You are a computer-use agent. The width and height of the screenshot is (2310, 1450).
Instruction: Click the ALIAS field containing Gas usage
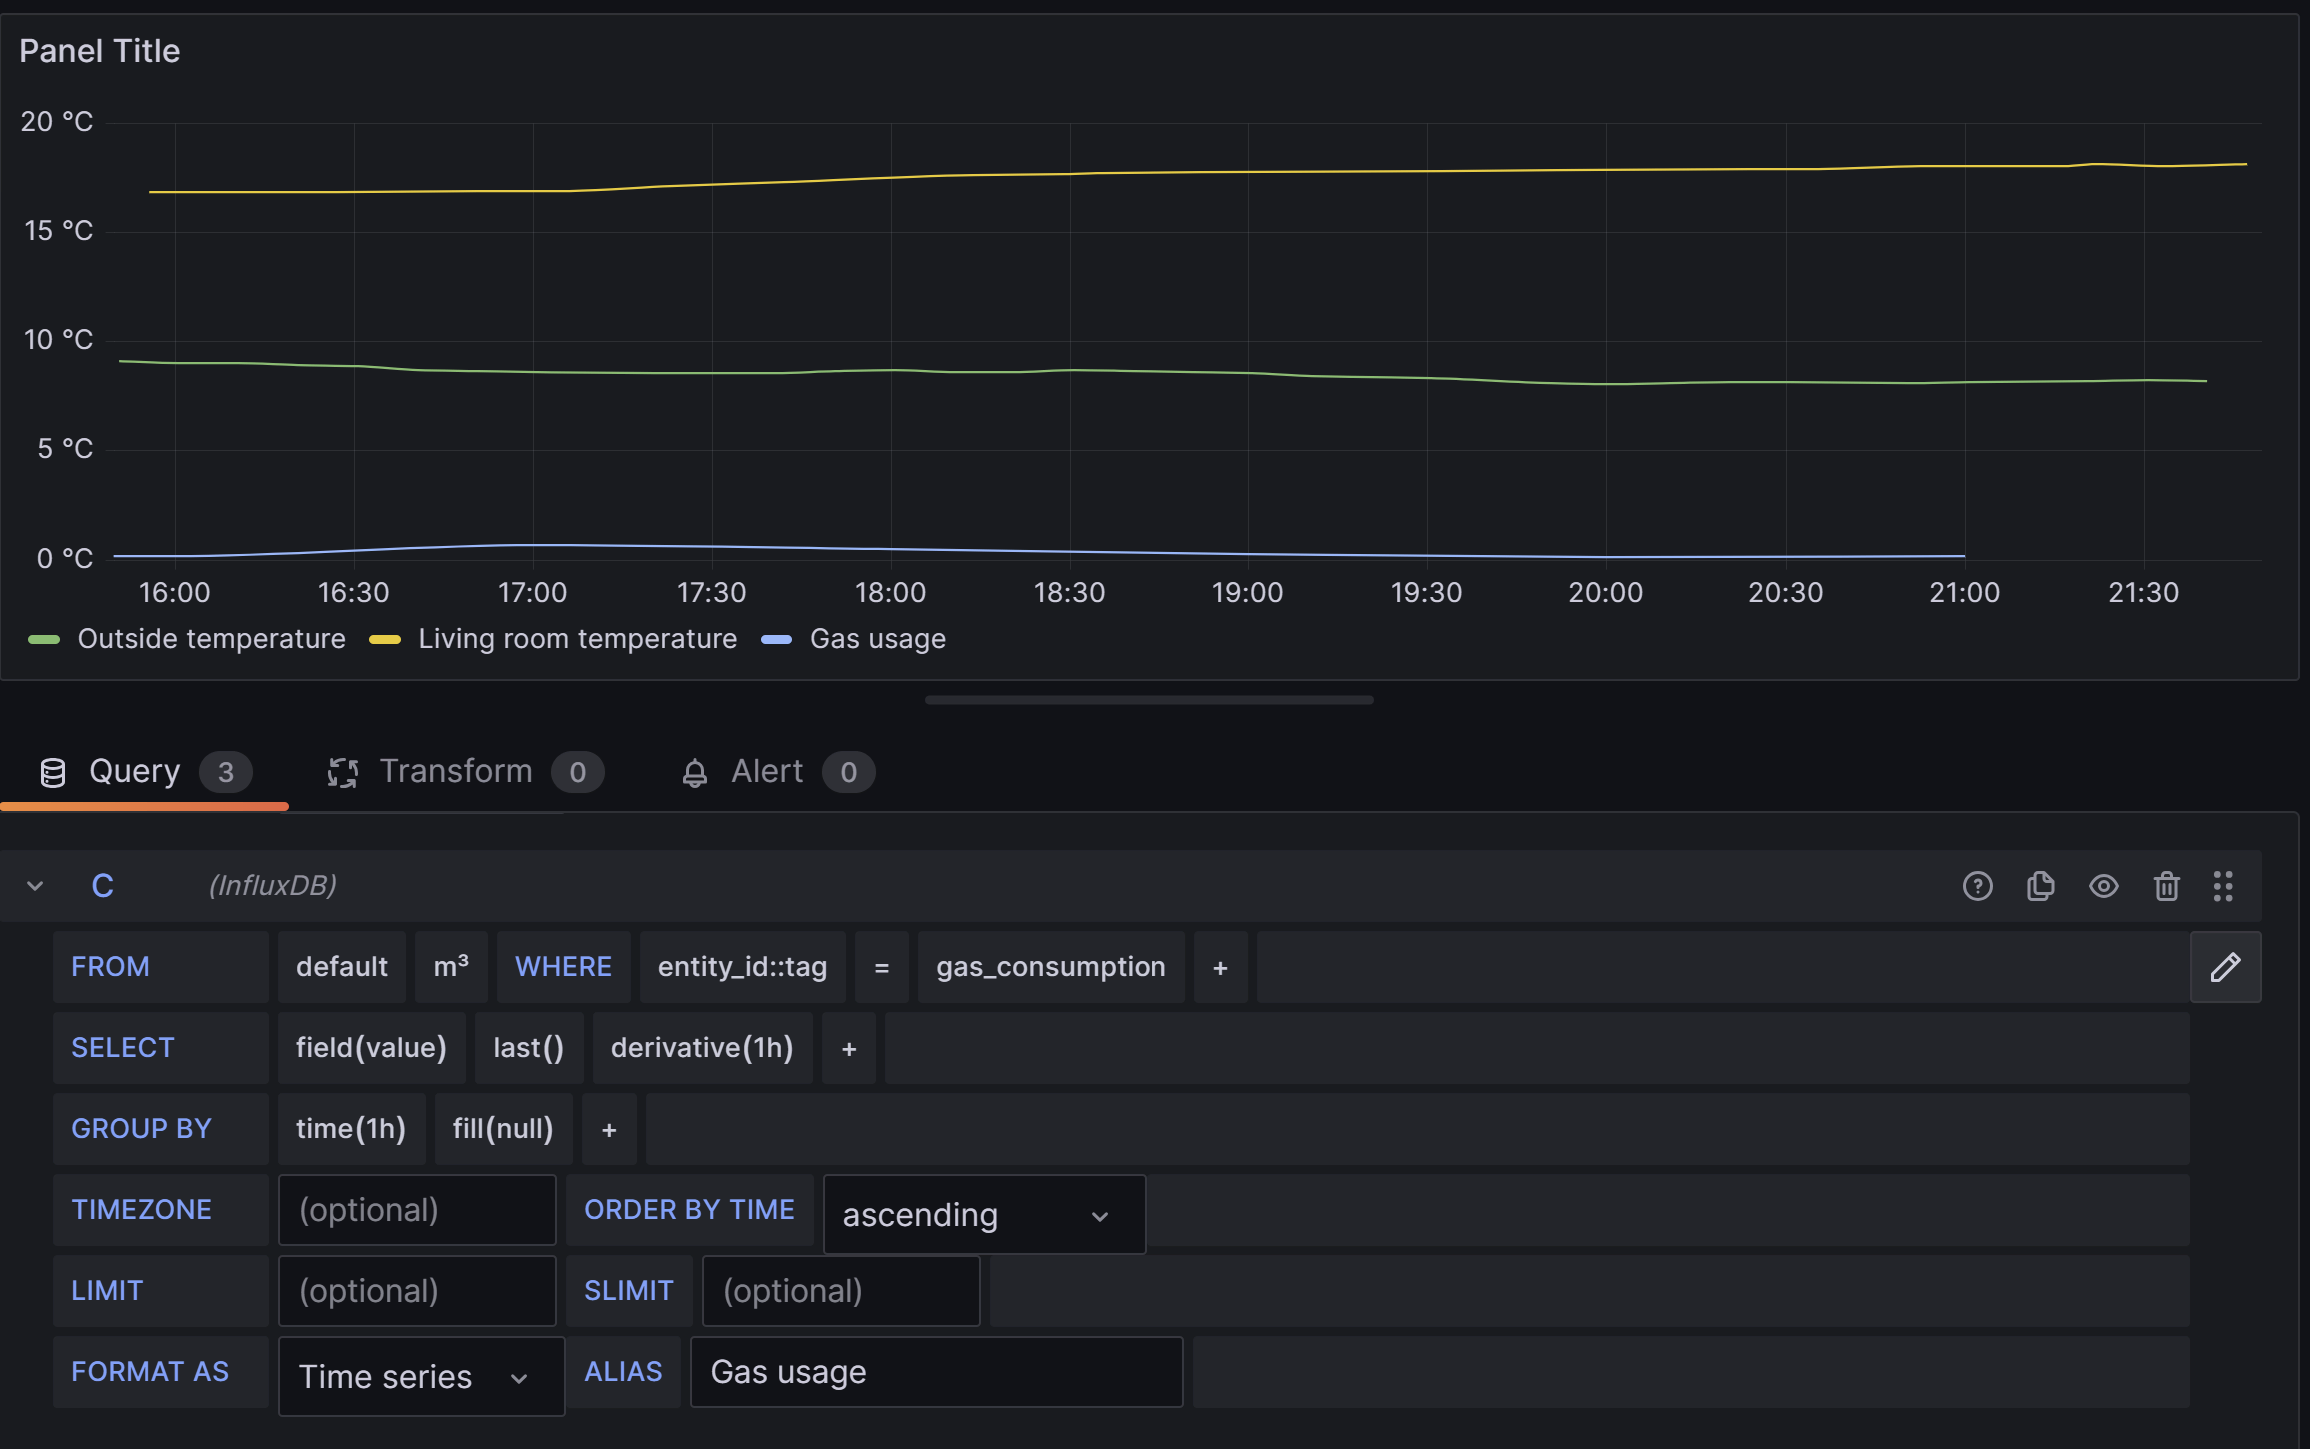click(936, 1372)
